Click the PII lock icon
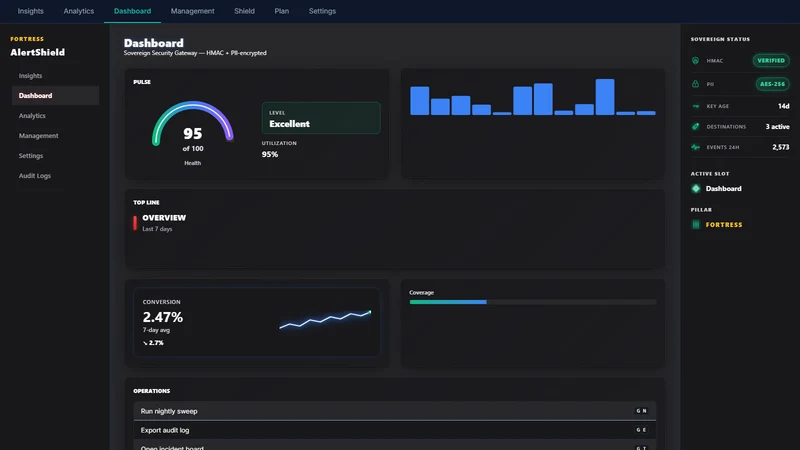Screen dimensions: 800x450 [695, 84]
